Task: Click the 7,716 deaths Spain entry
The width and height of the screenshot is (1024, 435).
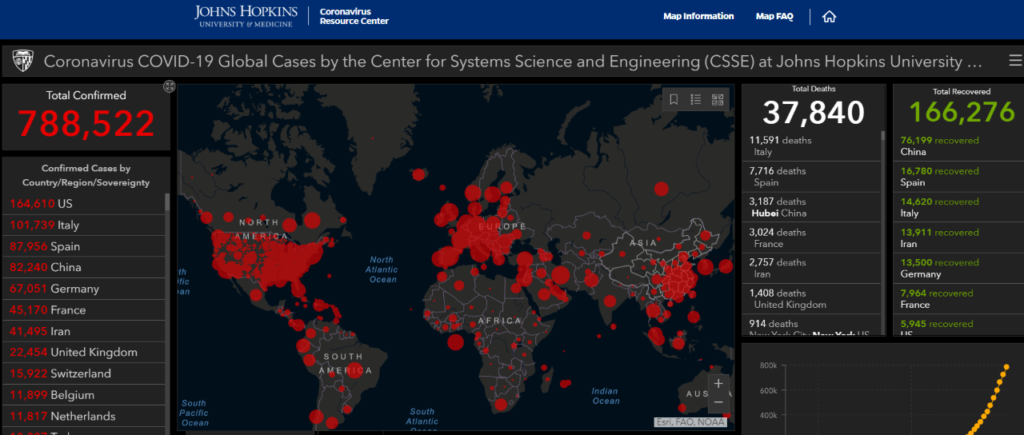Action: (x=811, y=177)
